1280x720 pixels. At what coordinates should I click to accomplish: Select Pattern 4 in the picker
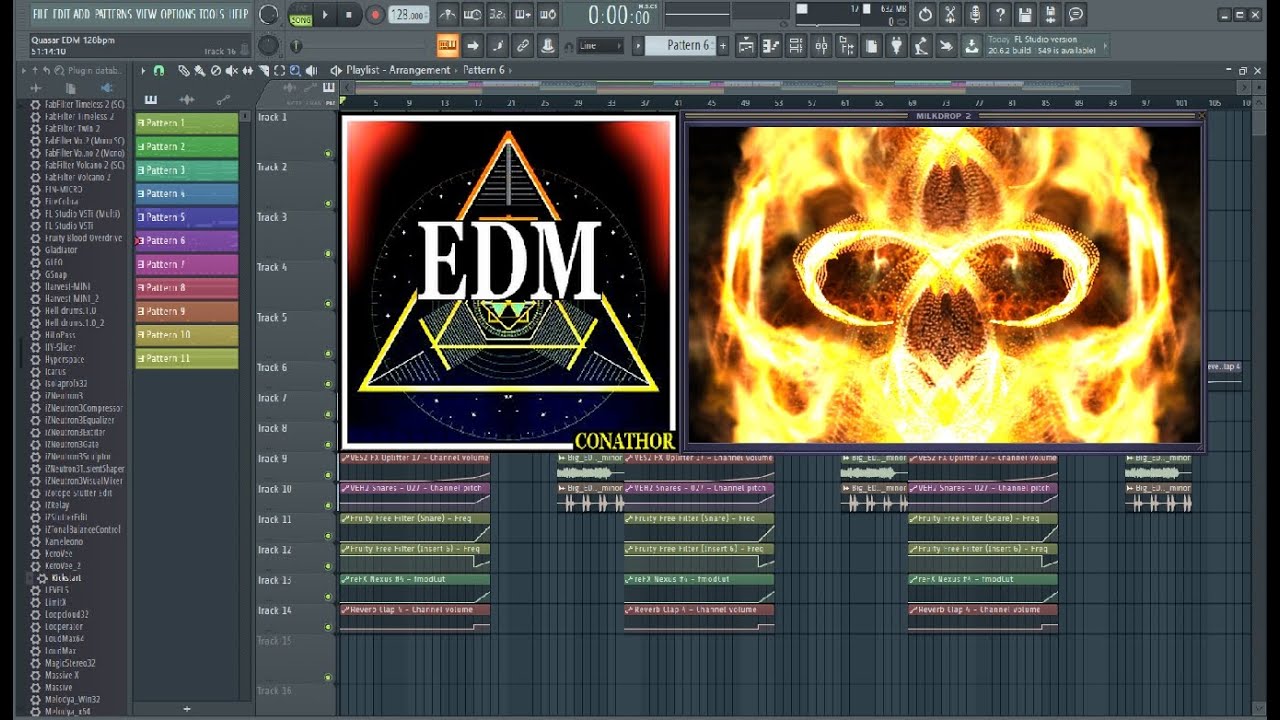187,194
